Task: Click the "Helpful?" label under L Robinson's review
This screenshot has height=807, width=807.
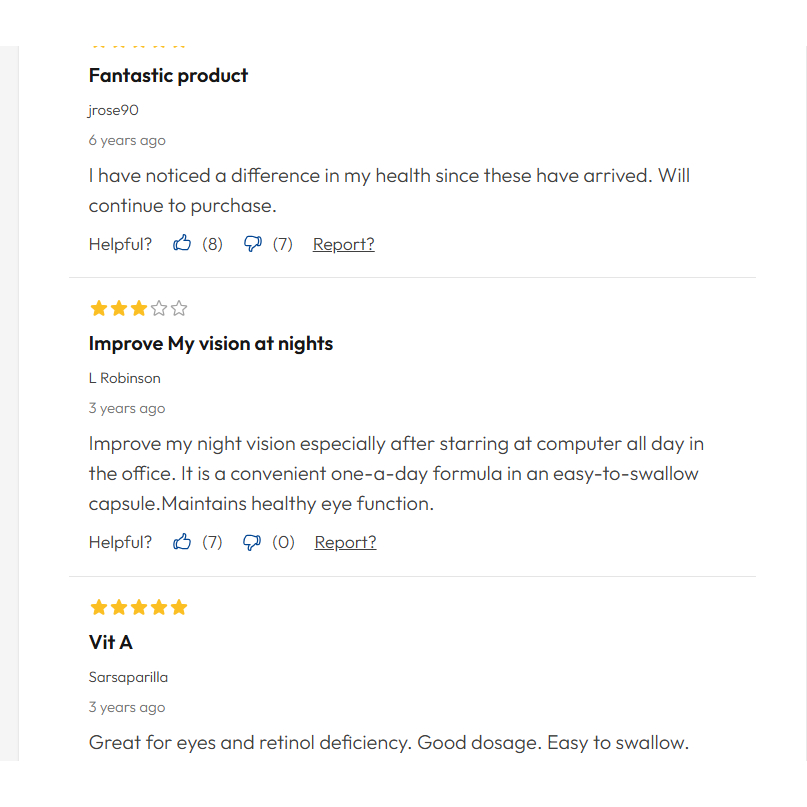Action: pyautogui.click(x=120, y=542)
